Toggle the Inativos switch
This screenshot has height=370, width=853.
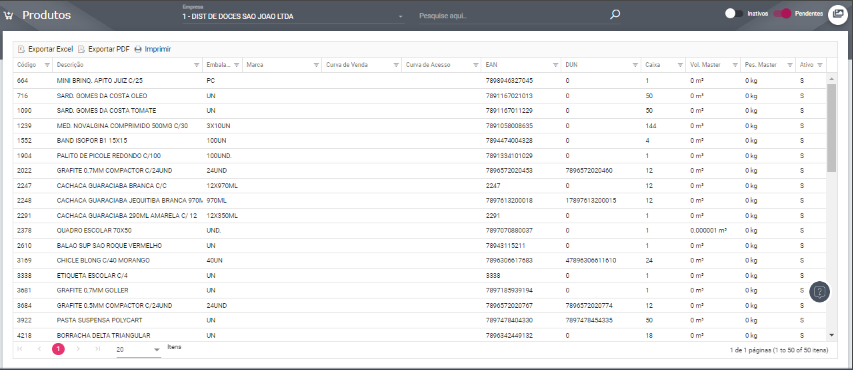point(734,14)
